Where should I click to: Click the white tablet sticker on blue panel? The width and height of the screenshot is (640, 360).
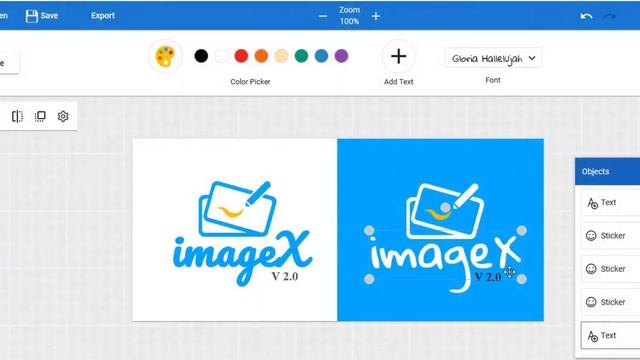coord(445,211)
